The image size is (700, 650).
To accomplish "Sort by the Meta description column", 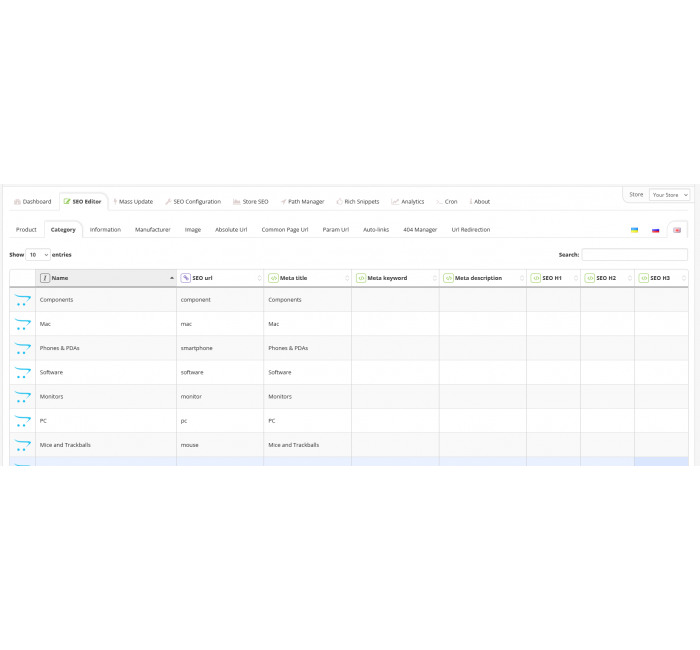I will pyautogui.click(x=483, y=278).
